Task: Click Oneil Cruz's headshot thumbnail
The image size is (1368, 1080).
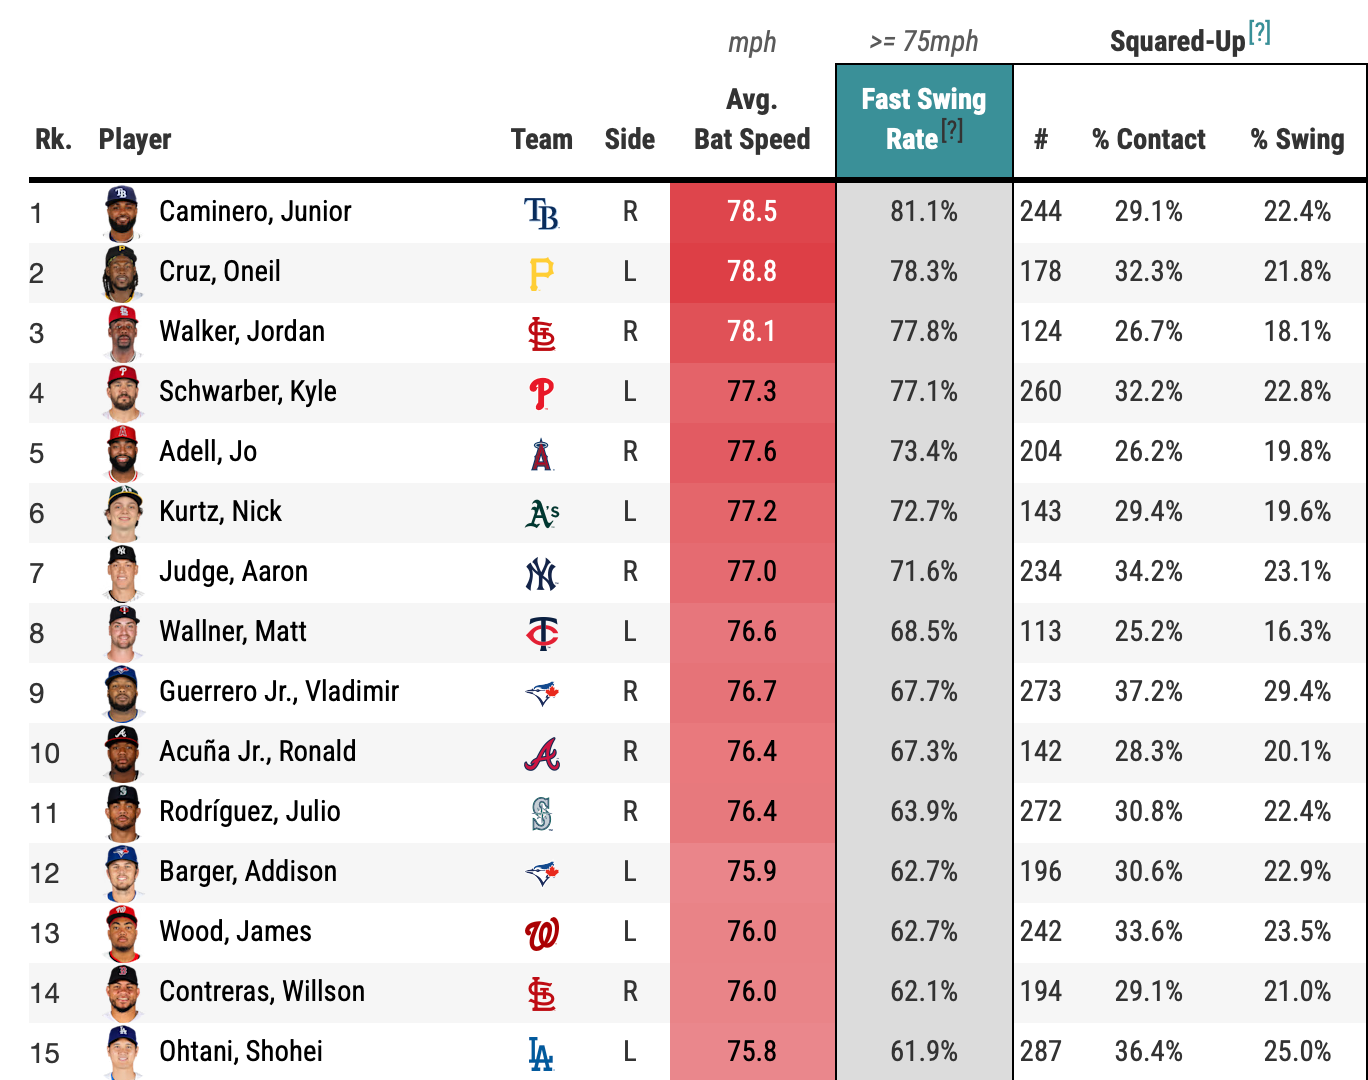Action: click(122, 272)
